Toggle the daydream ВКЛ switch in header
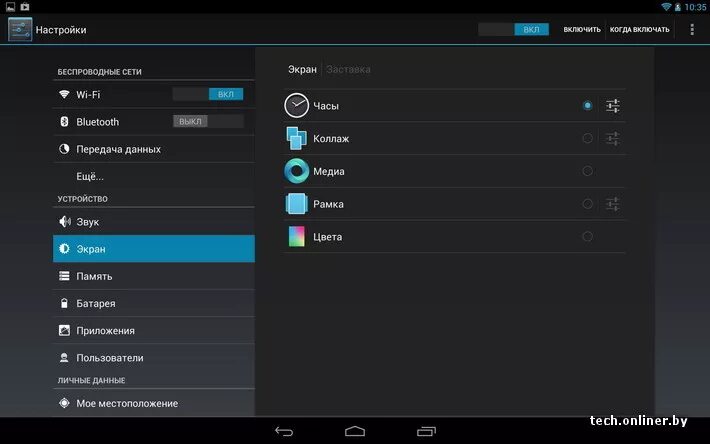This screenshot has width=710, height=444. click(x=513, y=29)
